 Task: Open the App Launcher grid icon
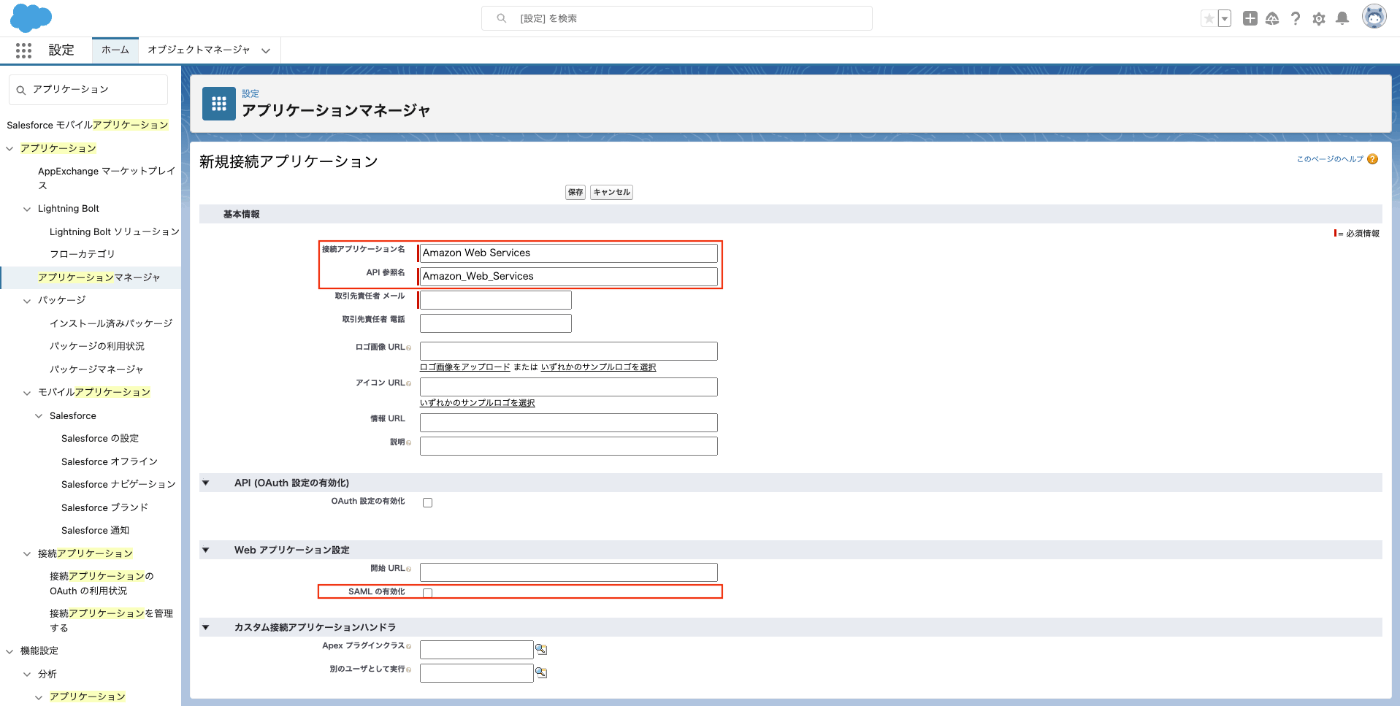point(24,50)
